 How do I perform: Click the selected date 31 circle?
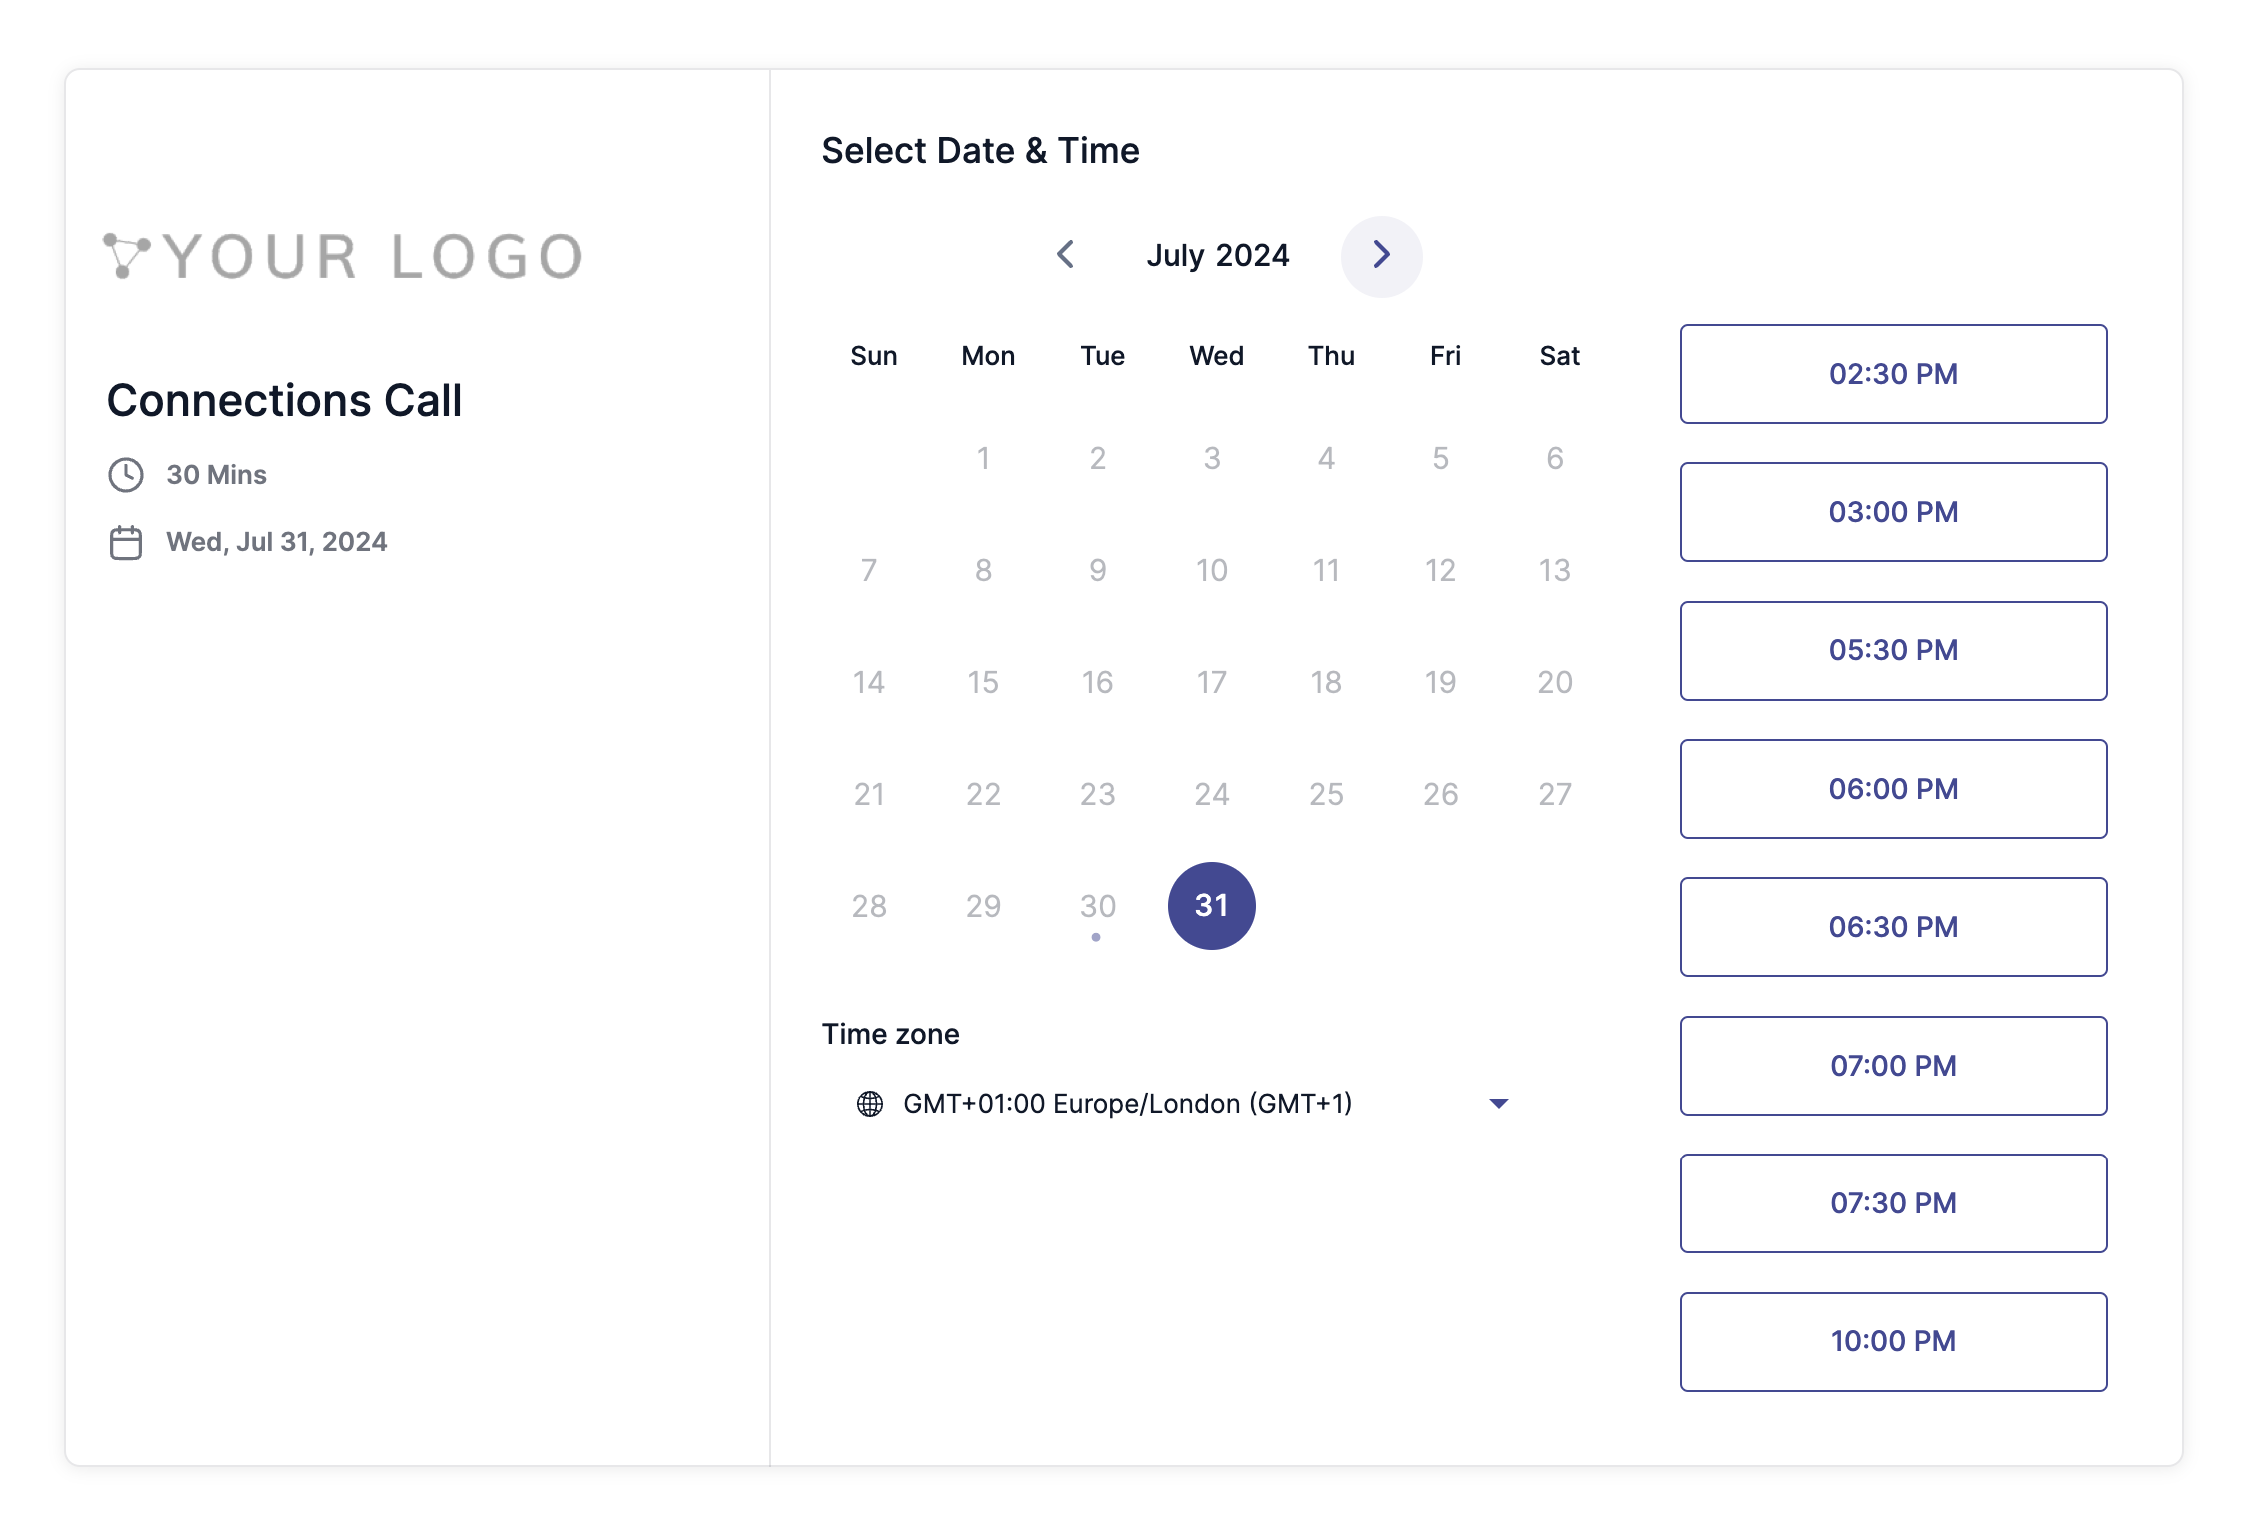coord(1212,905)
